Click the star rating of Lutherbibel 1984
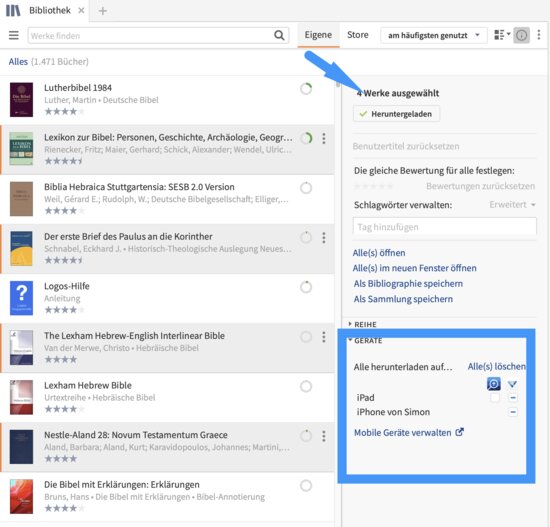This screenshot has width=550, height=527. tap(64, 112)
